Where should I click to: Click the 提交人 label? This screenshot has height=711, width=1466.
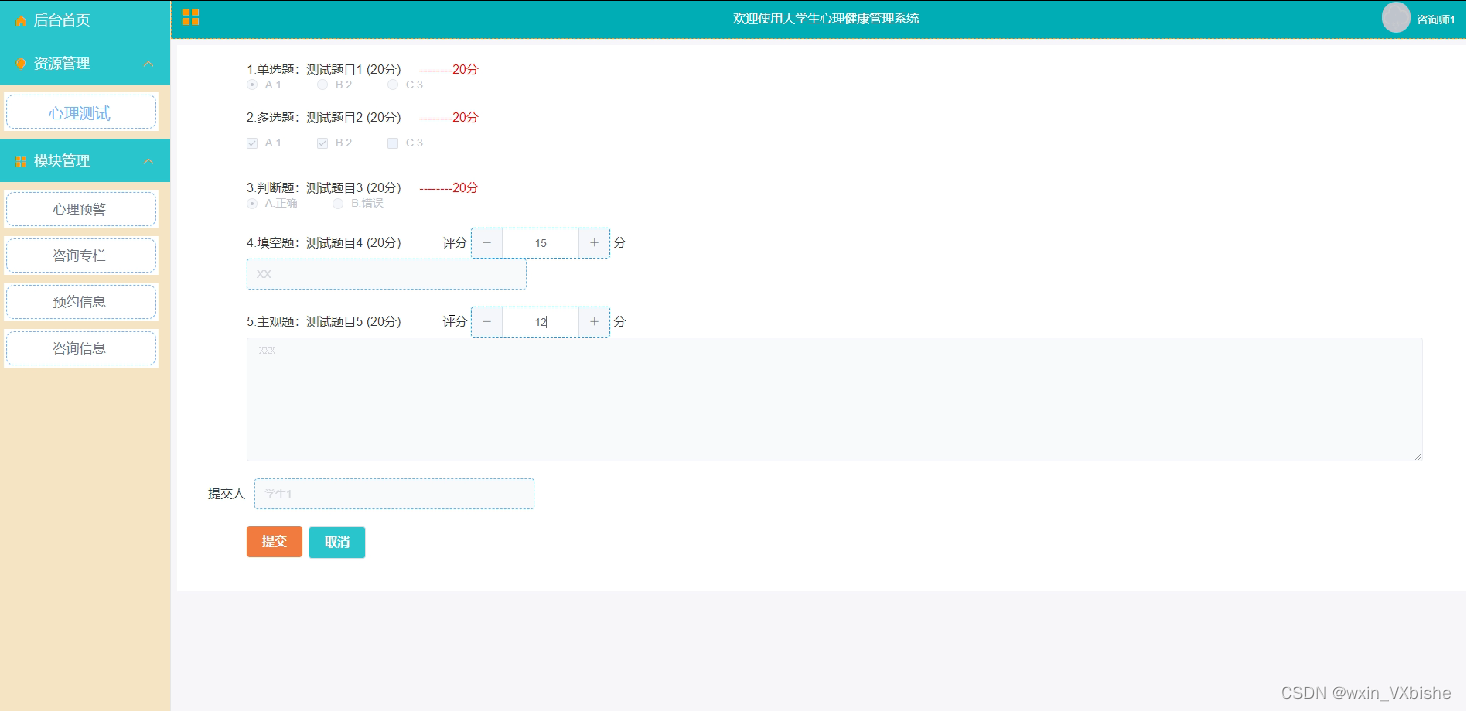(x=226, y=493)
